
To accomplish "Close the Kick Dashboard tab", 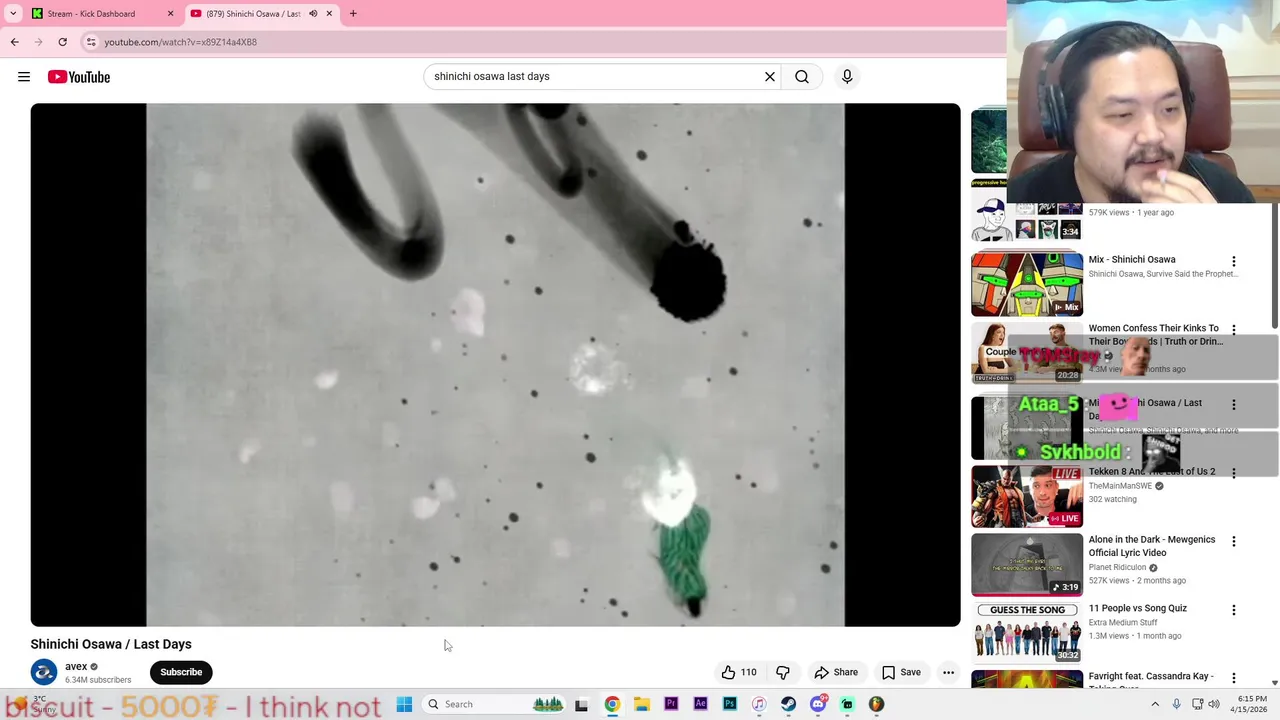I will [170, 14].
